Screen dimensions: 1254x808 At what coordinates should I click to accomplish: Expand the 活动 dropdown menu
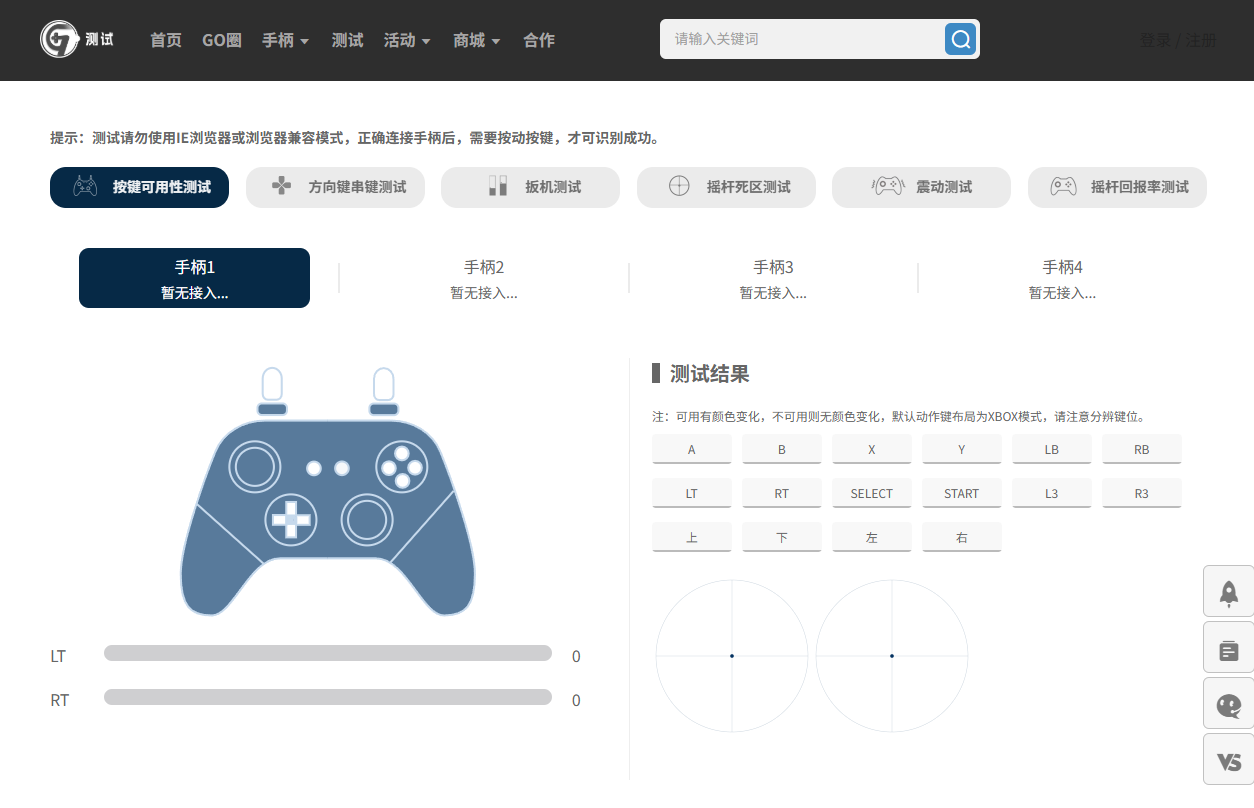click(407, 40)
